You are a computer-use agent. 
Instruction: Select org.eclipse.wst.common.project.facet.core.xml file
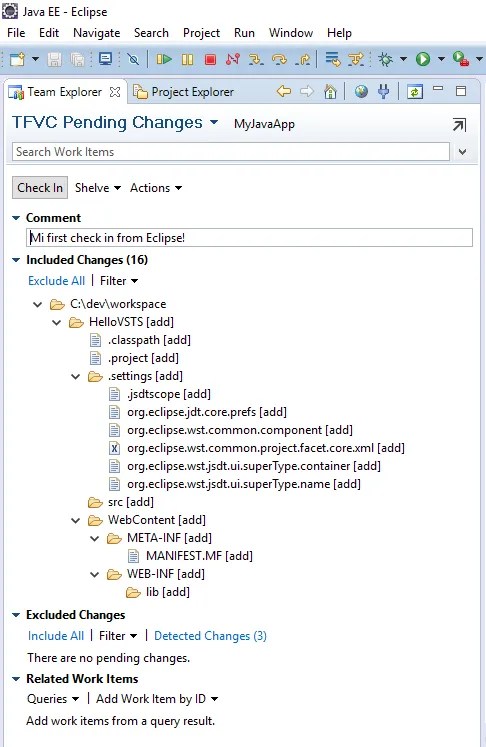(x=257, y=448)
